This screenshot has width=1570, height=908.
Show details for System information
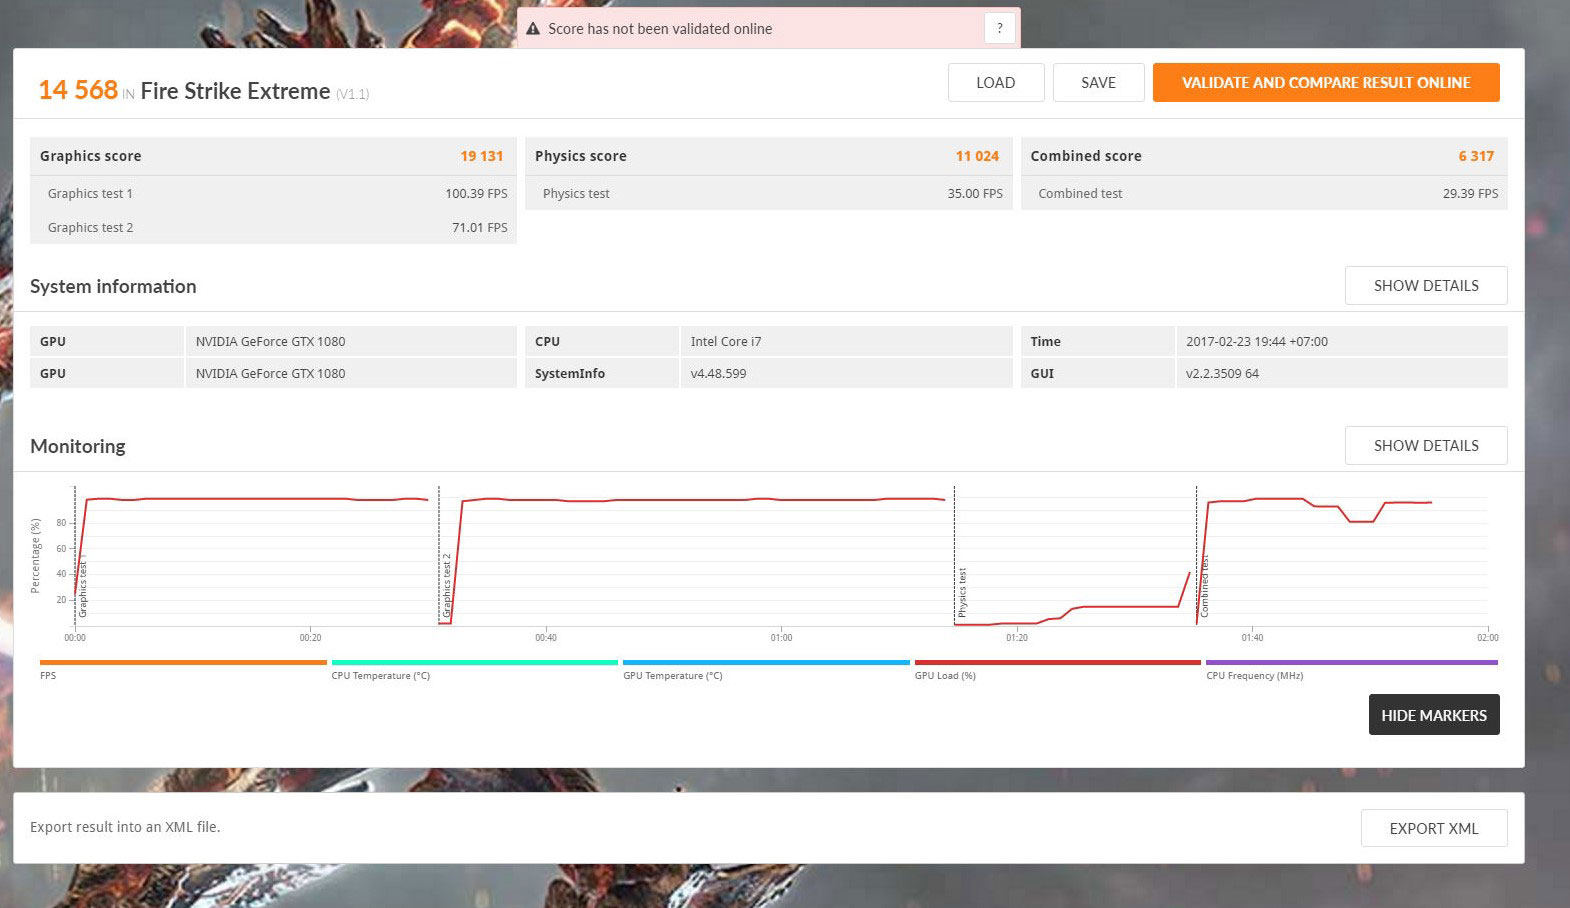[x=1425, y=286]
